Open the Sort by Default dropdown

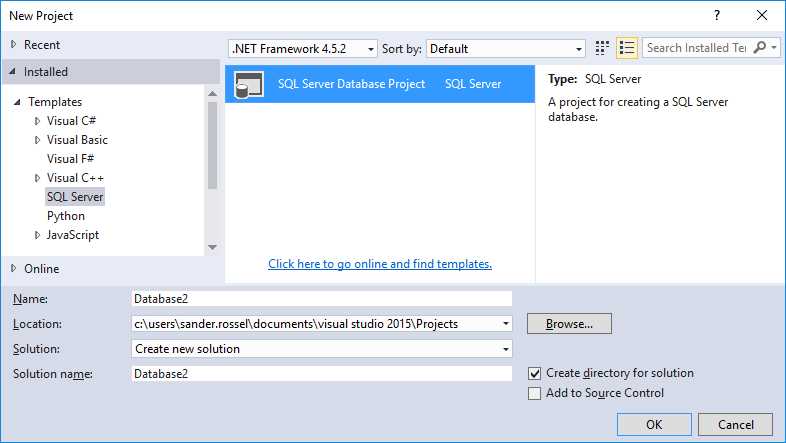[506, 49]
